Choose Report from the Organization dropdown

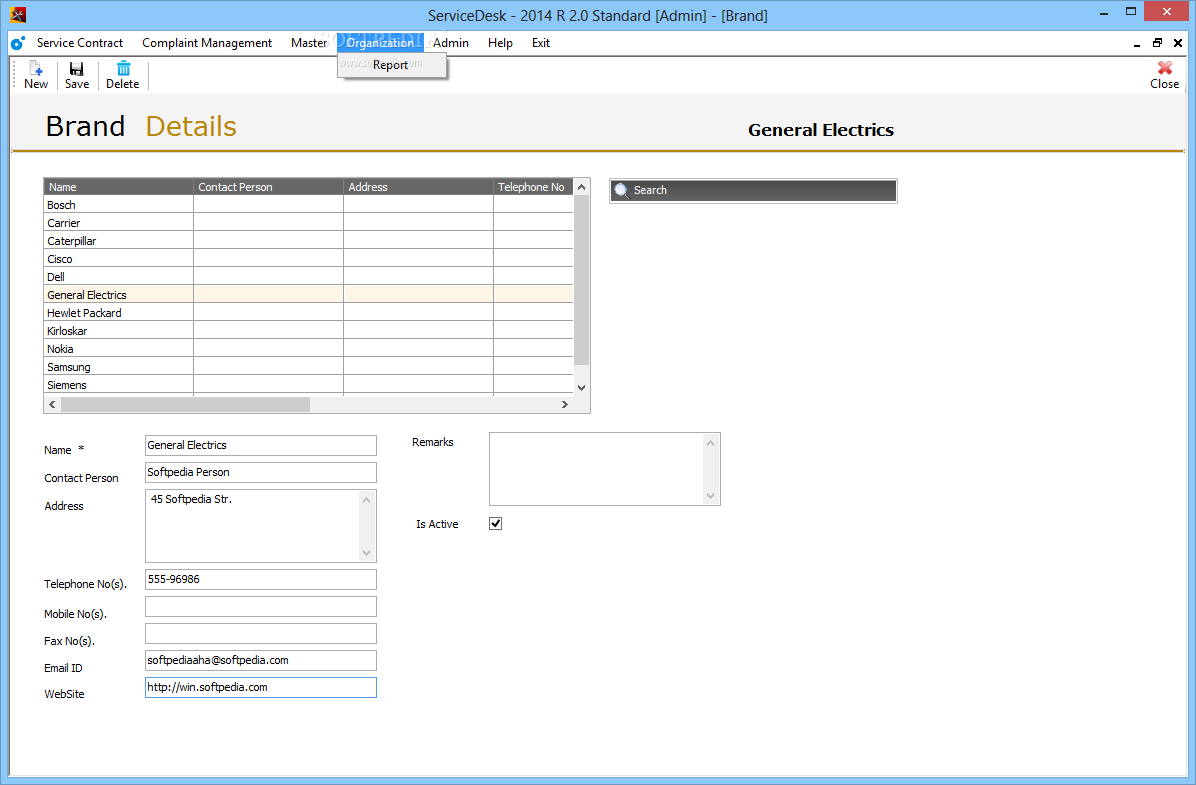pyautogui.click(x=391, y=65)
